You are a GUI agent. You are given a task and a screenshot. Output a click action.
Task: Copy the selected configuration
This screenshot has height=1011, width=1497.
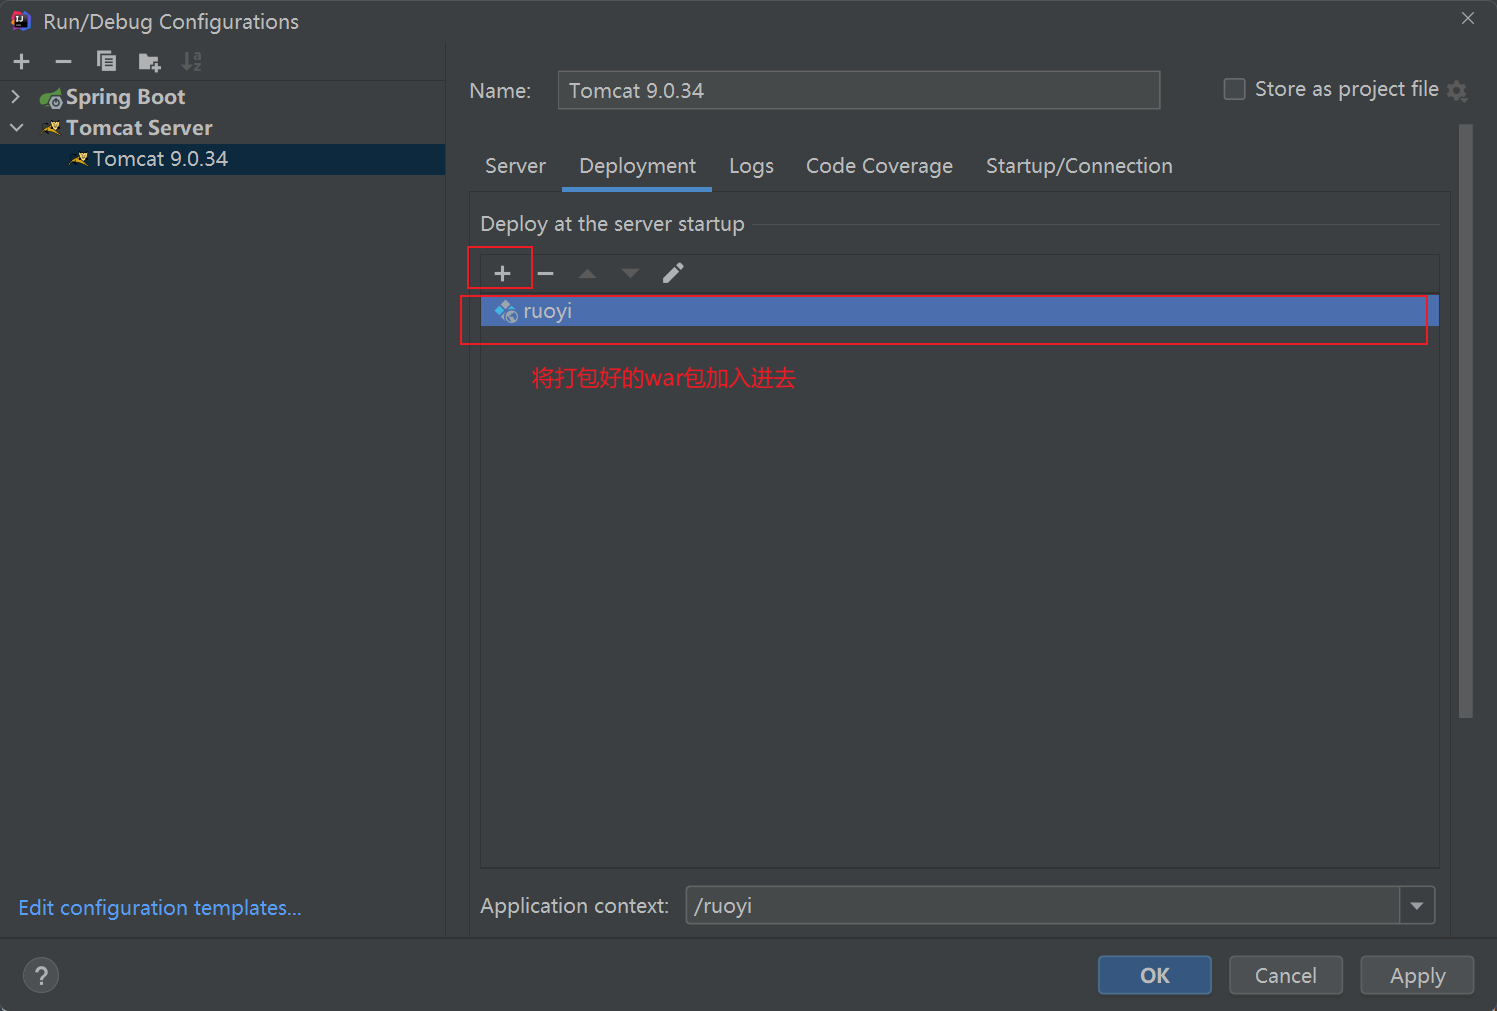pyautogui.click(x=106, y=62)
